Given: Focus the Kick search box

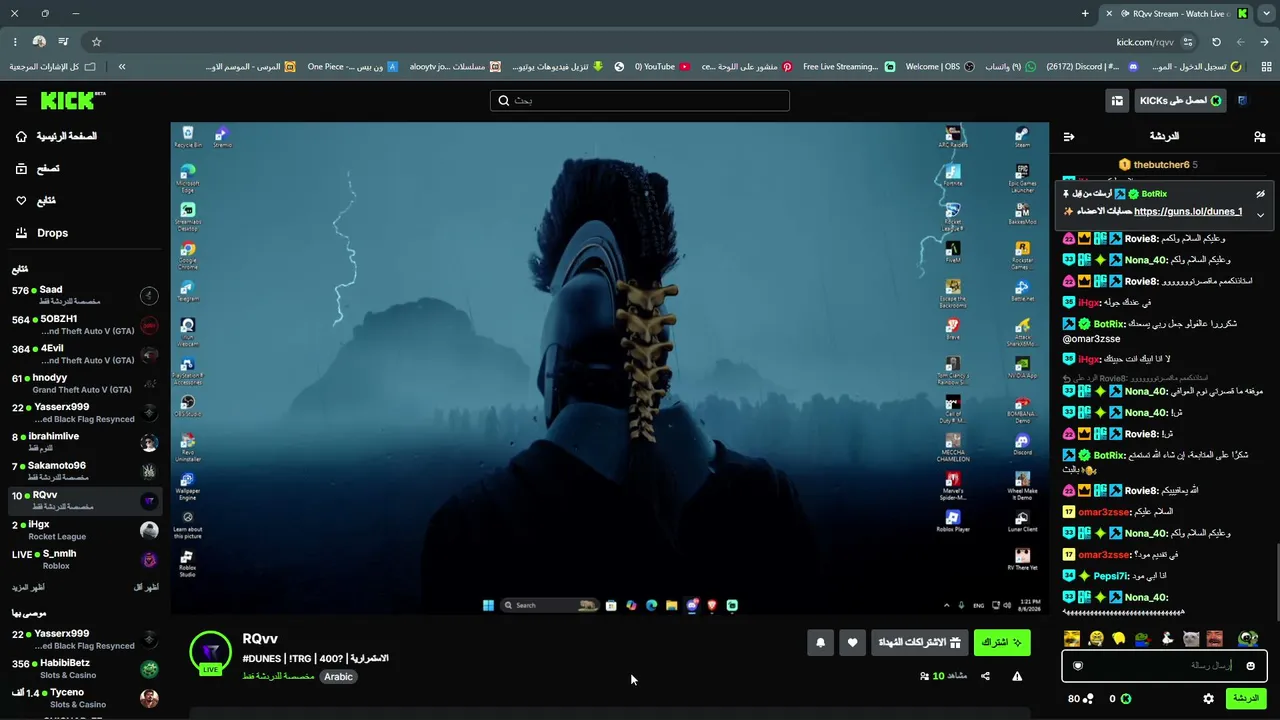Looking at the screenshot, I should (x=640, y=101).
